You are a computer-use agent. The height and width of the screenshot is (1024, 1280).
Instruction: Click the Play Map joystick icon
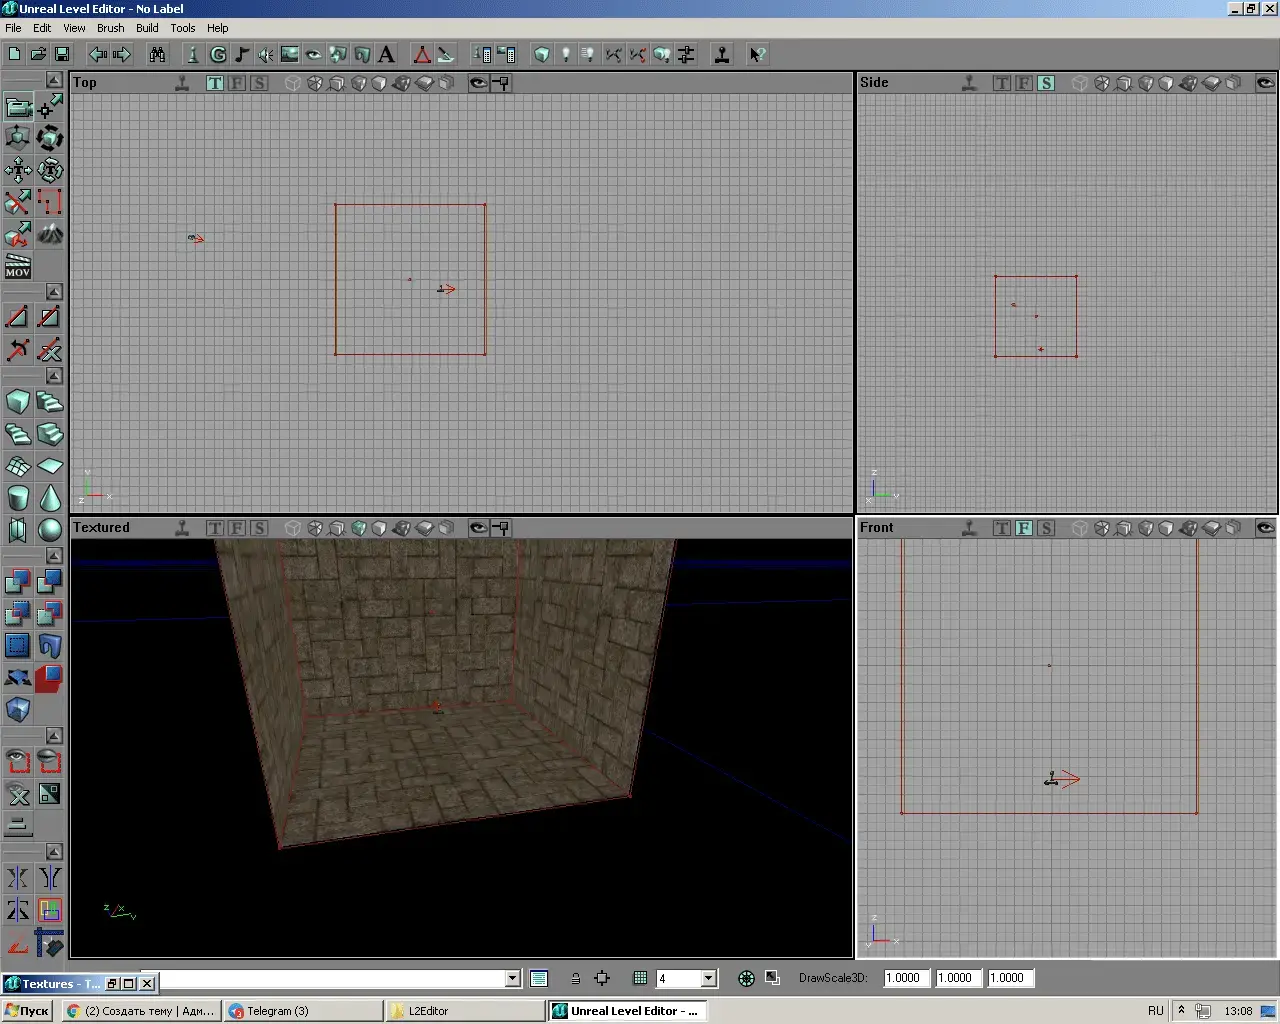(x=721, y=54)
